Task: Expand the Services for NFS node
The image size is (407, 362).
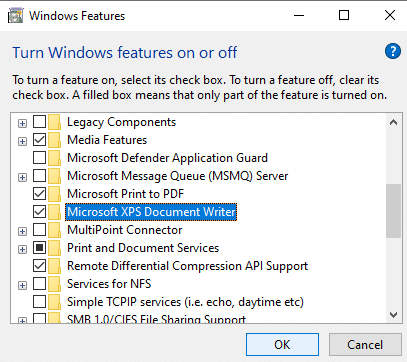Action: (22, 286)
